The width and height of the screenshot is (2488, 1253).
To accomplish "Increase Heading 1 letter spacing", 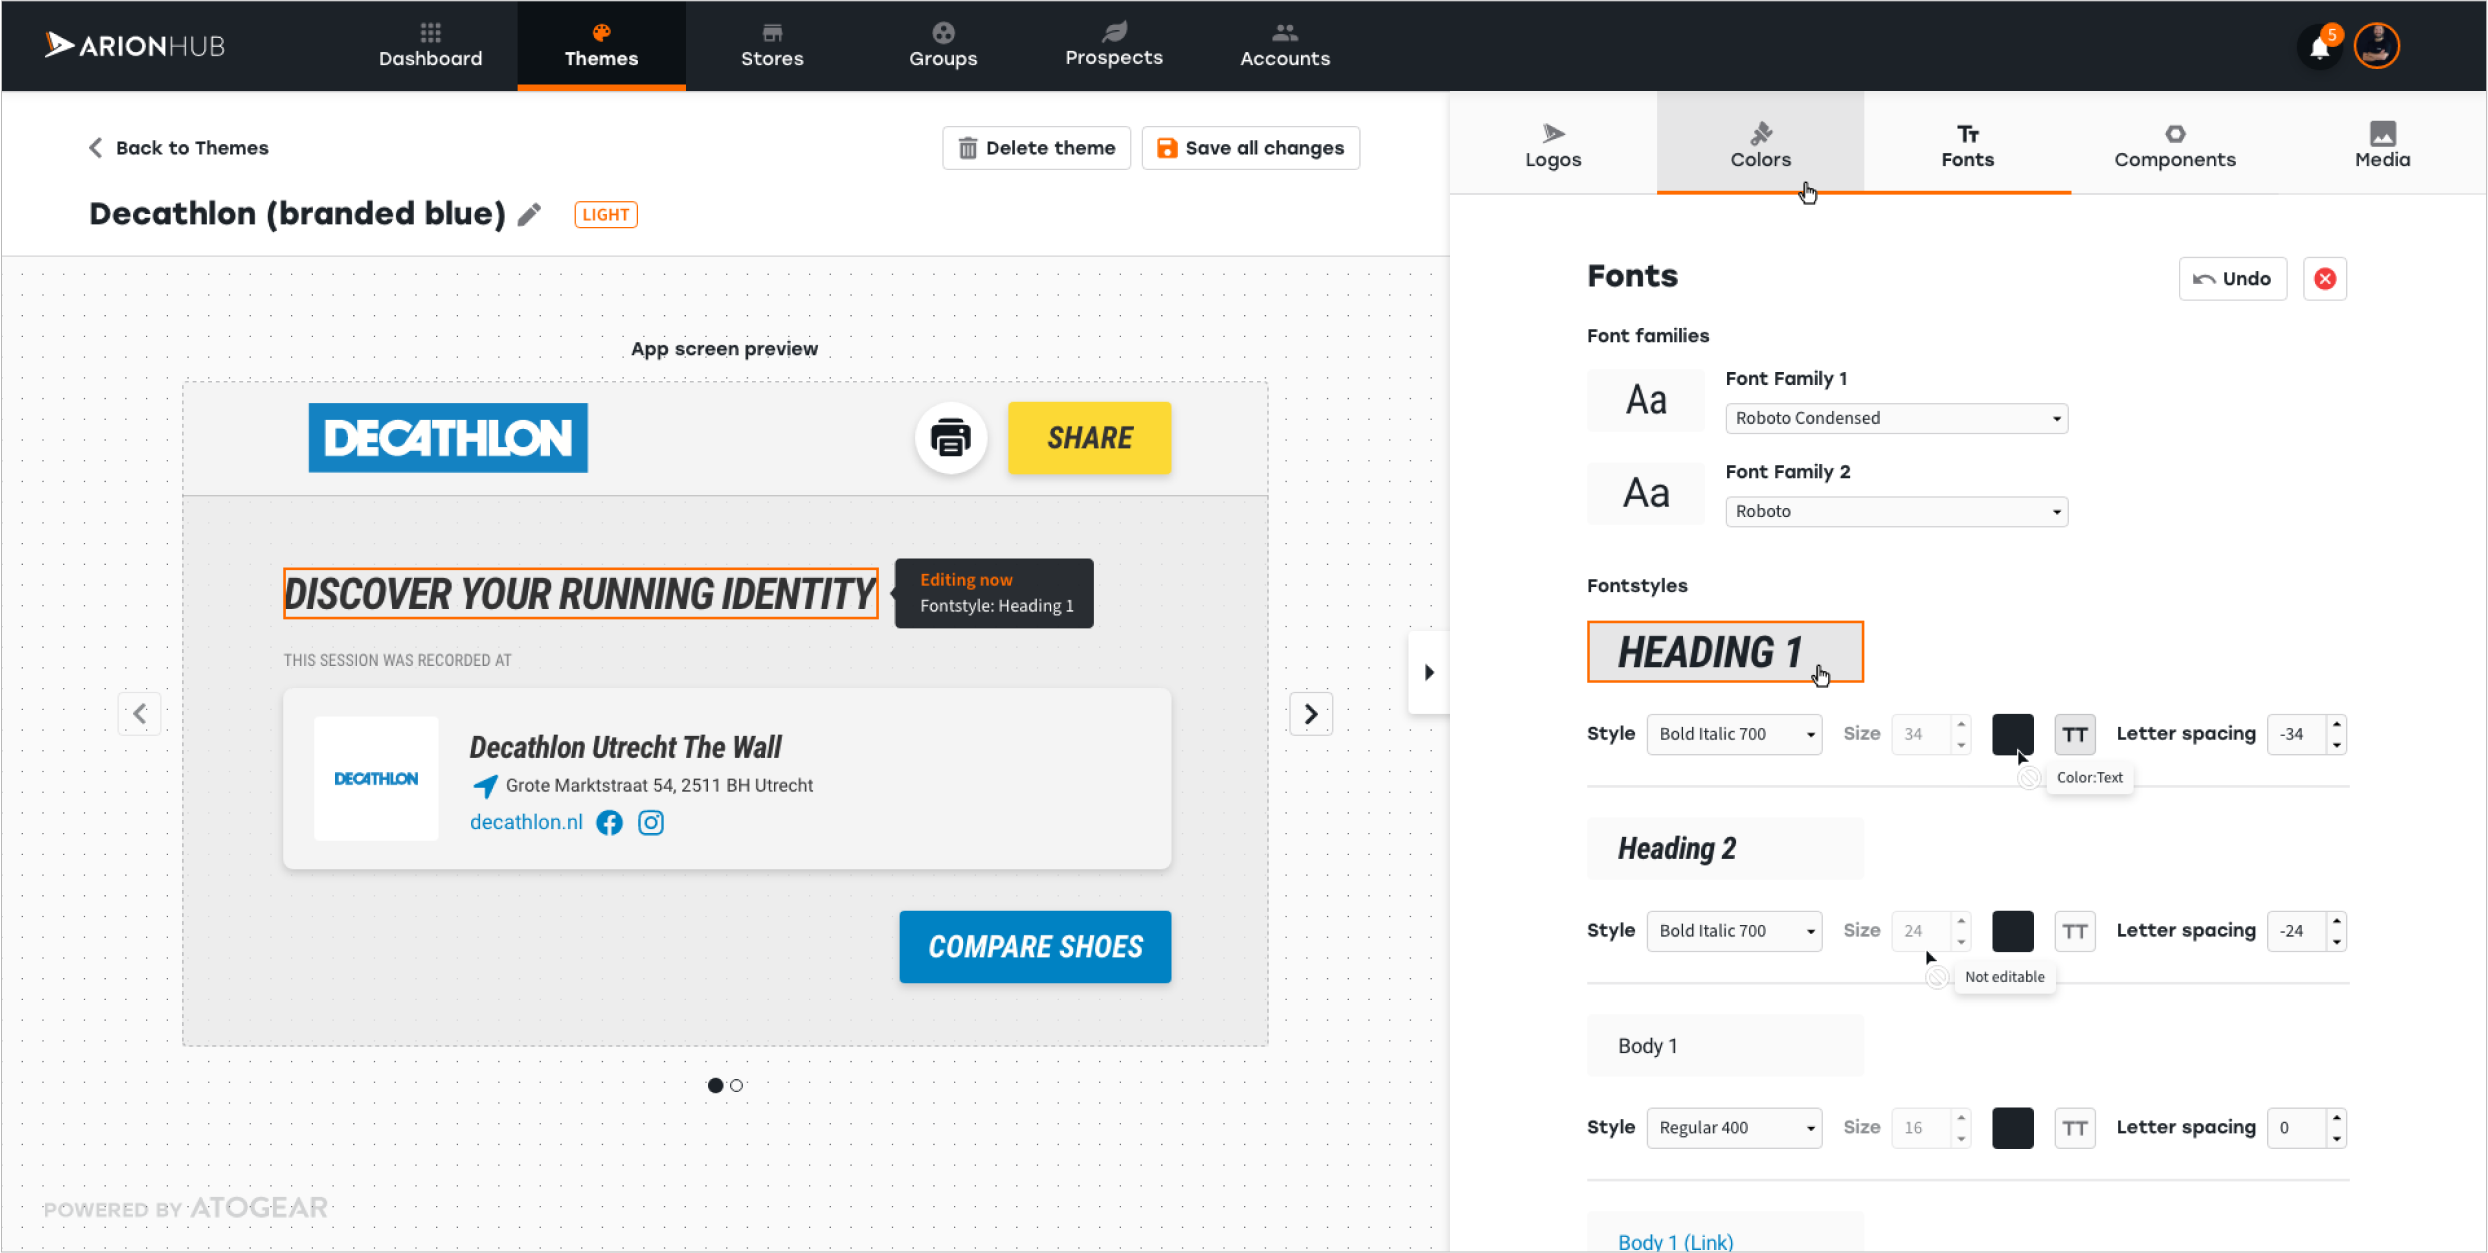I will point(2336,724).
